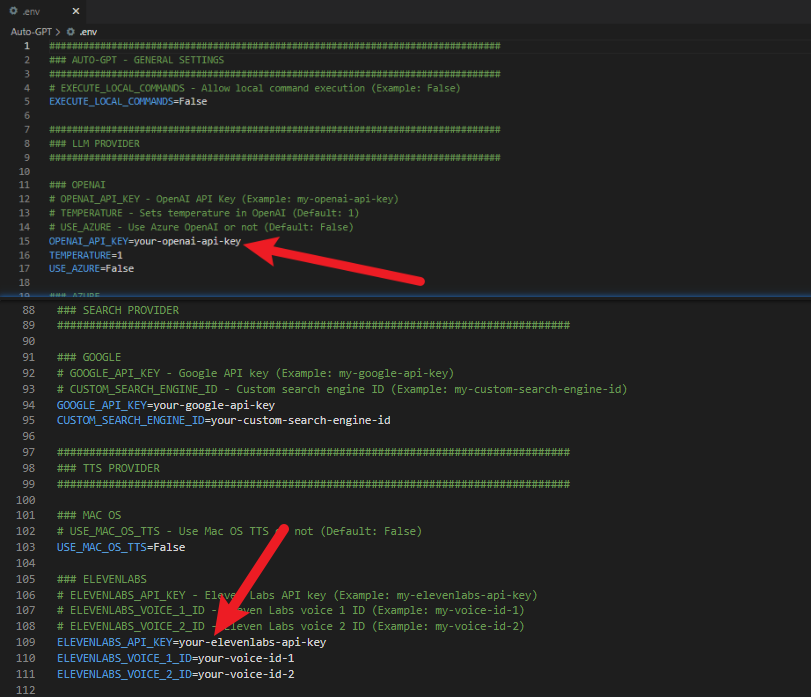811x697 pixels.
Task: Click your-voice-id-2 value on line 111
Action: tap(246, 674)
